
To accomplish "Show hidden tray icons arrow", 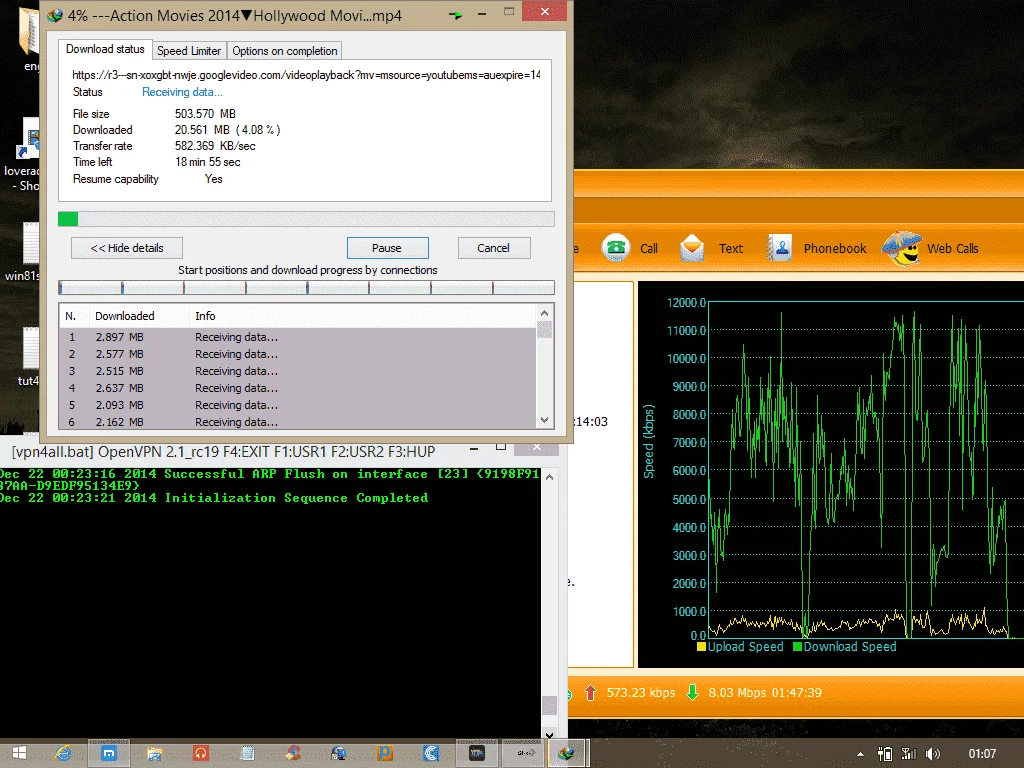I will tap(861, 754).
